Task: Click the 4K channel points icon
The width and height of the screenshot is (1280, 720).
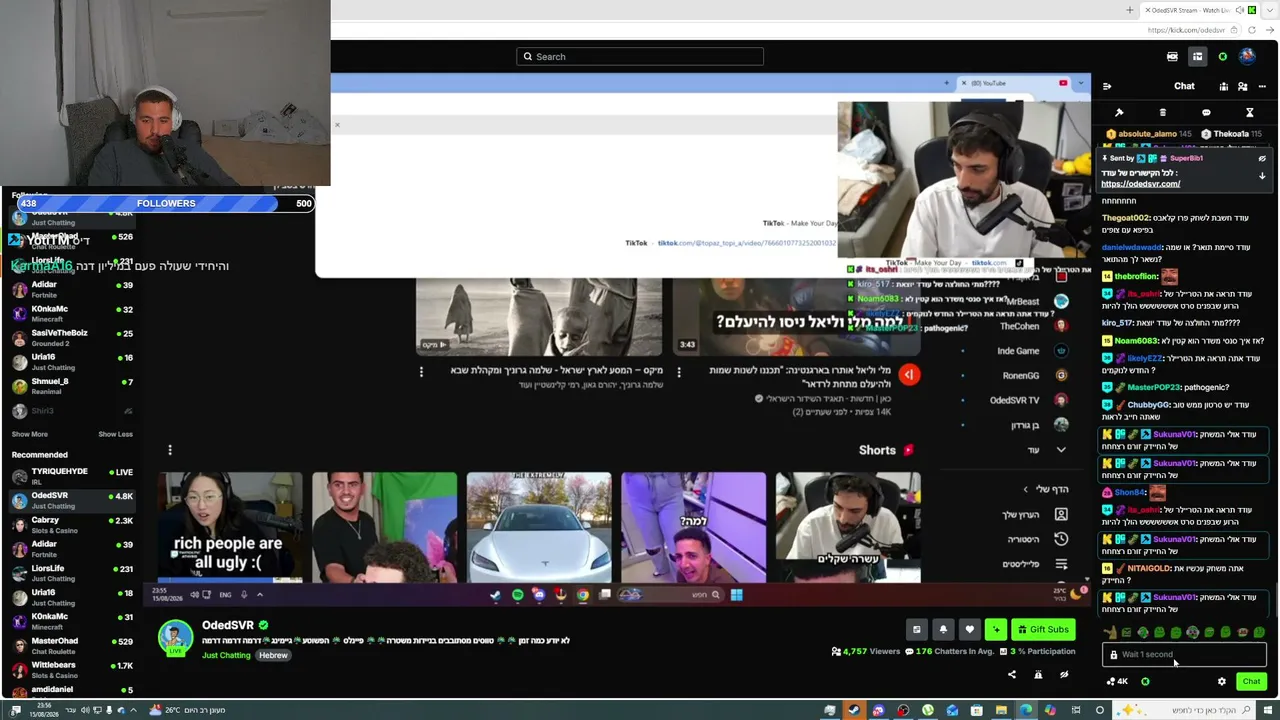Action: point(1117,682)
